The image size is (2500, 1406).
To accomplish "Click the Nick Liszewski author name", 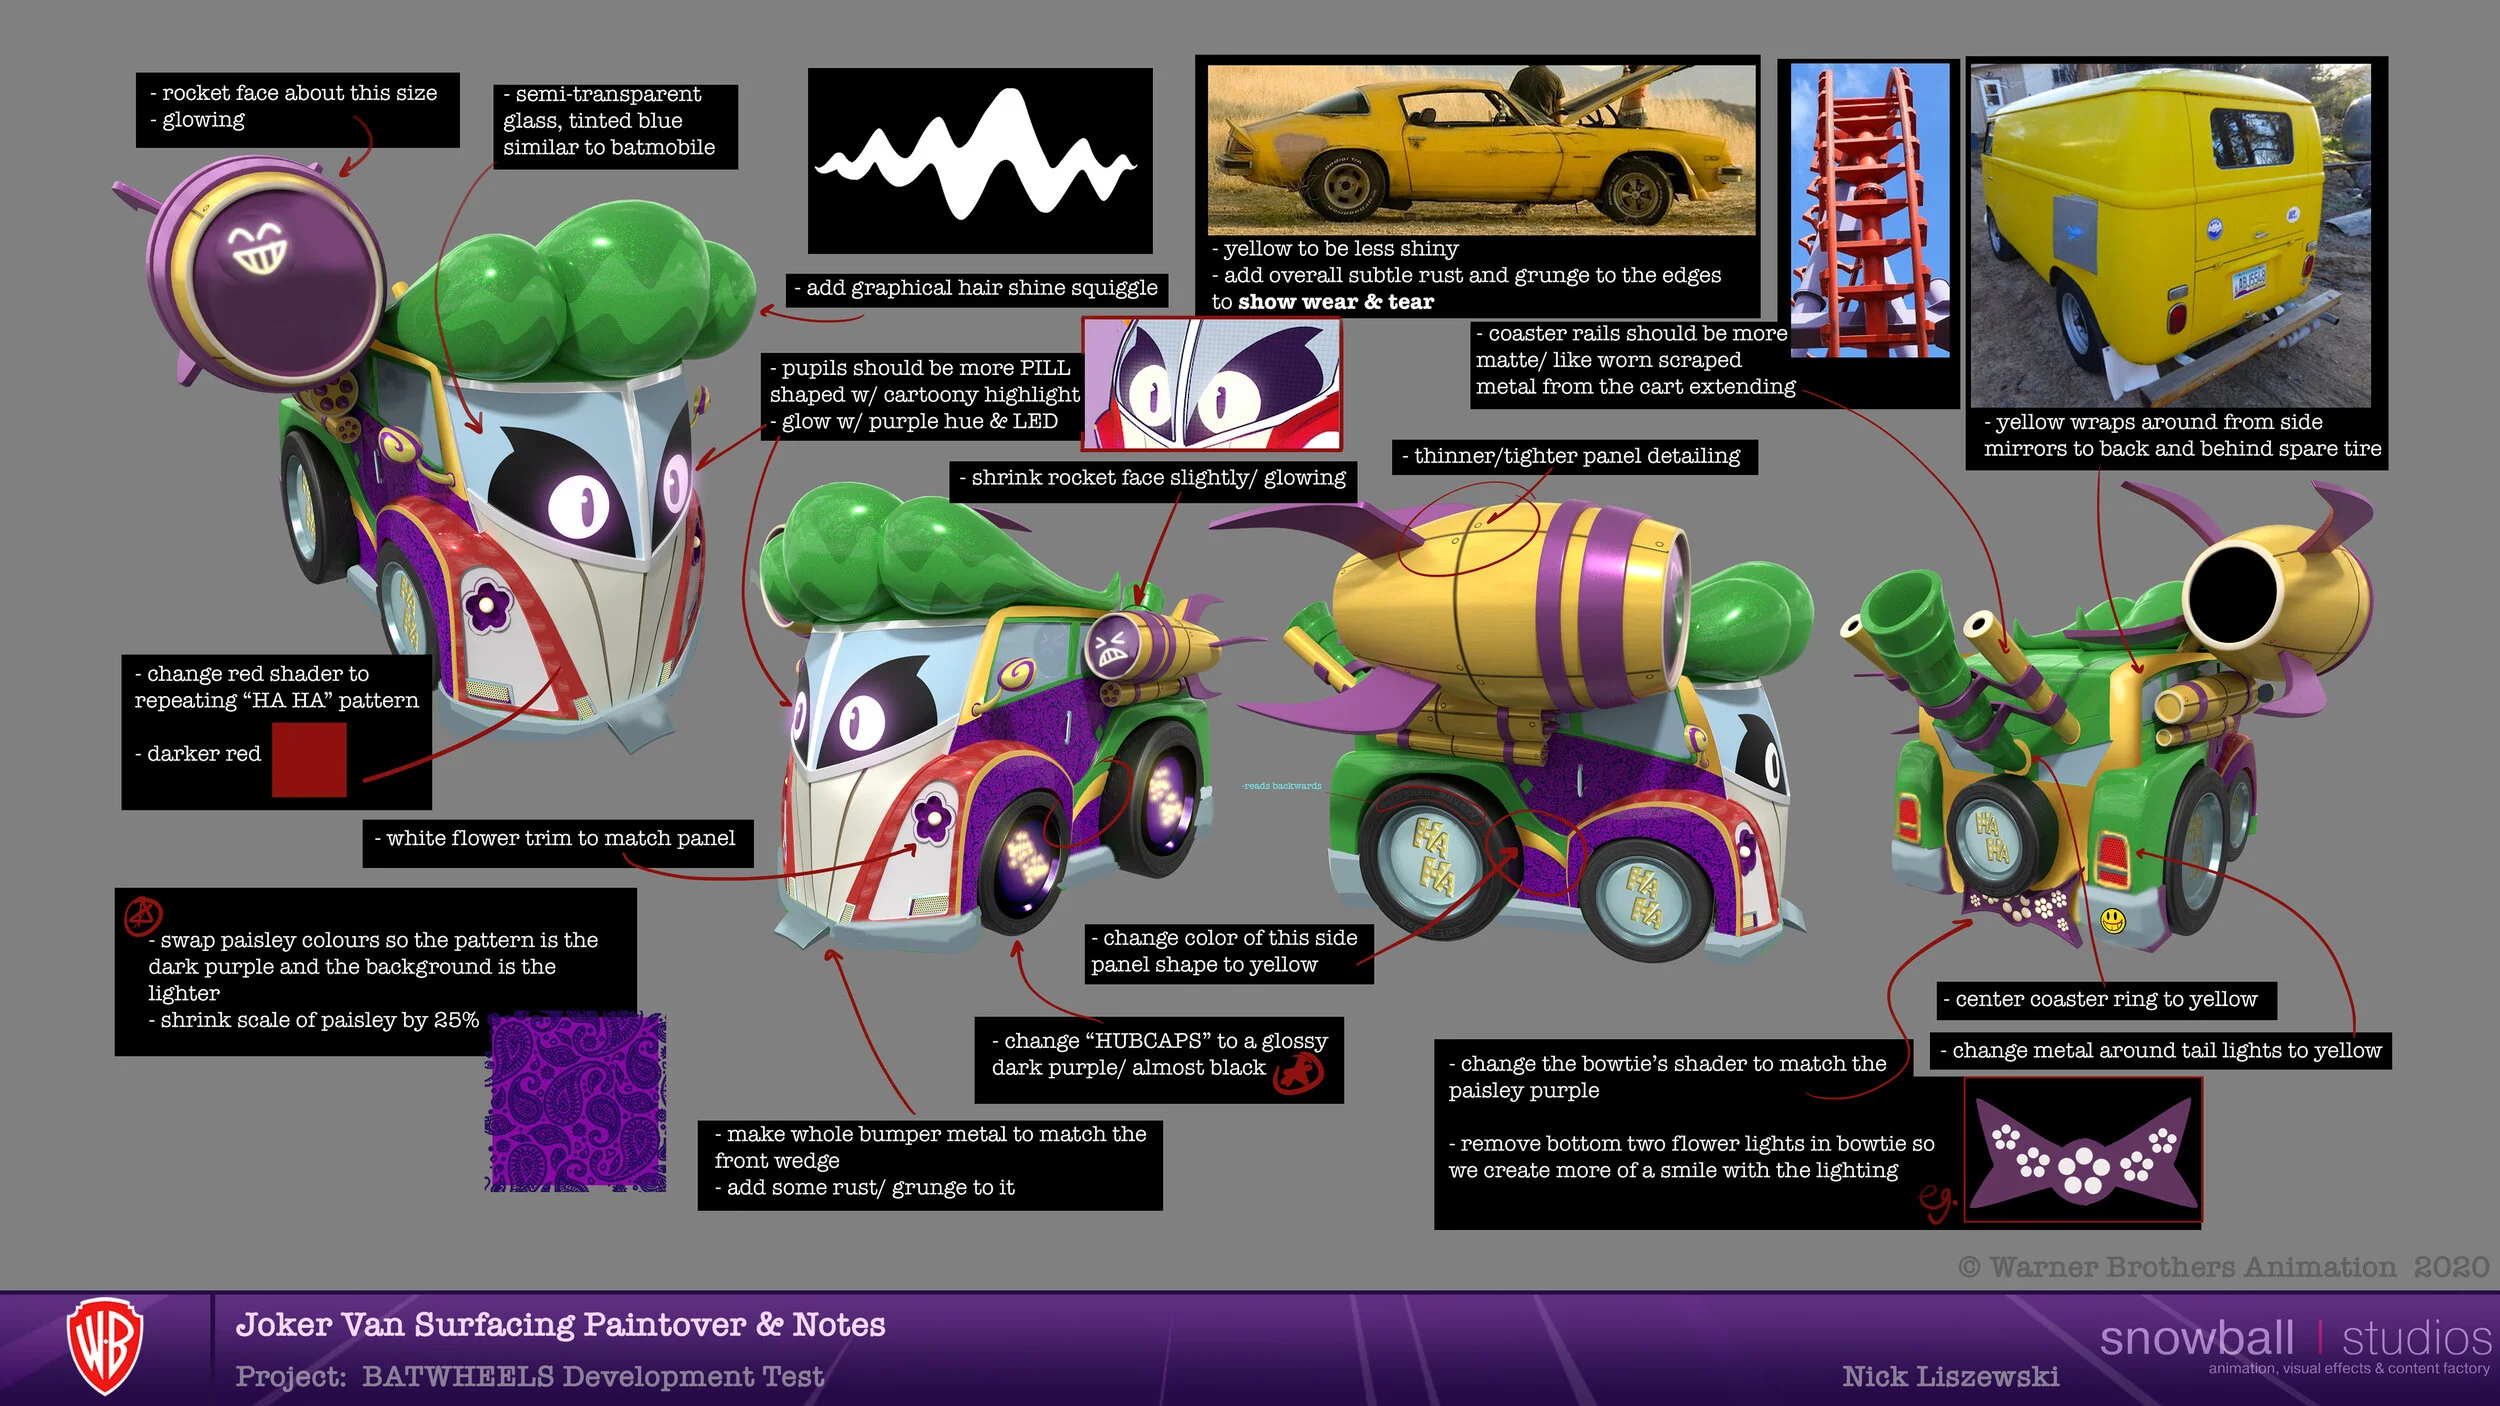I will coord(1950,1377).
